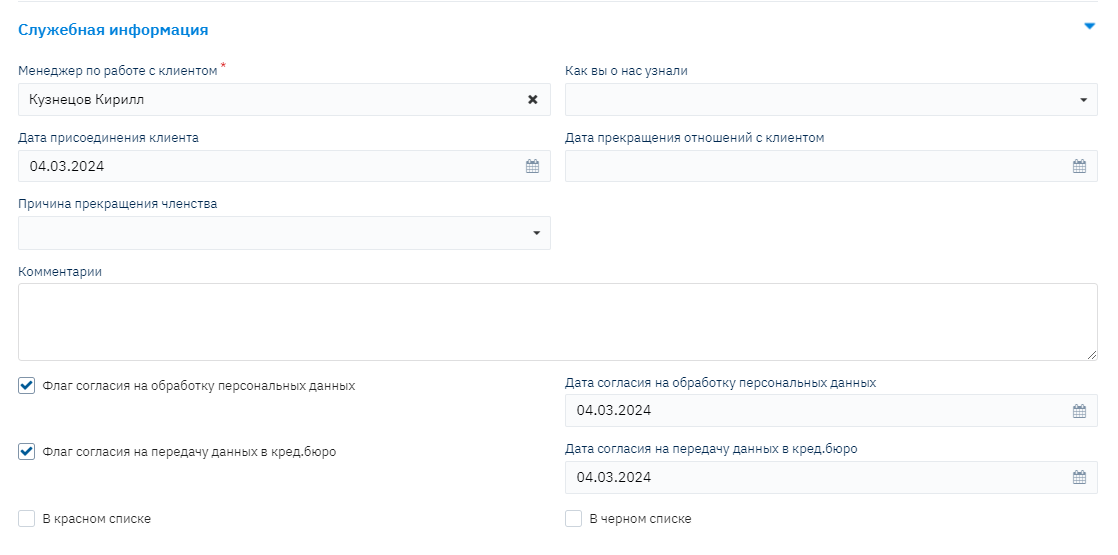Open the Как вы о нас узнали dropdown
Viewport: 1118px width, 555px height.
coord(830,100)
